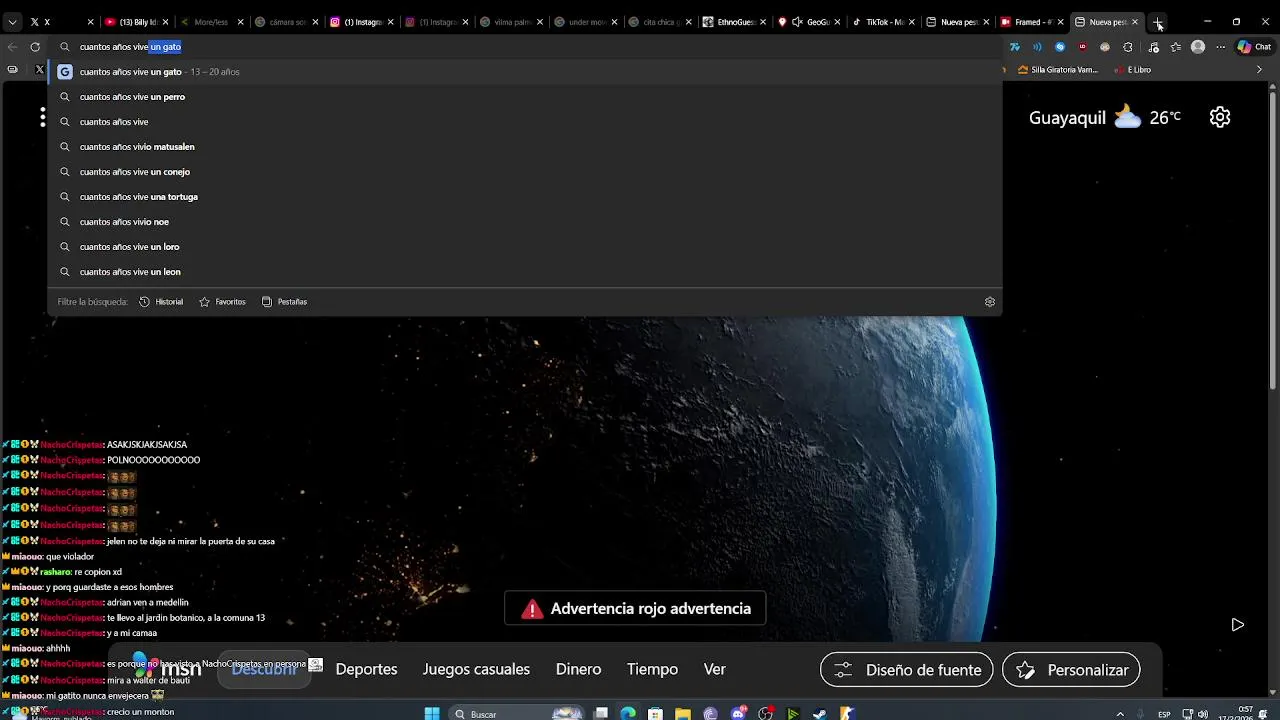Open the media control music icon

click(x=1153, y=47)
